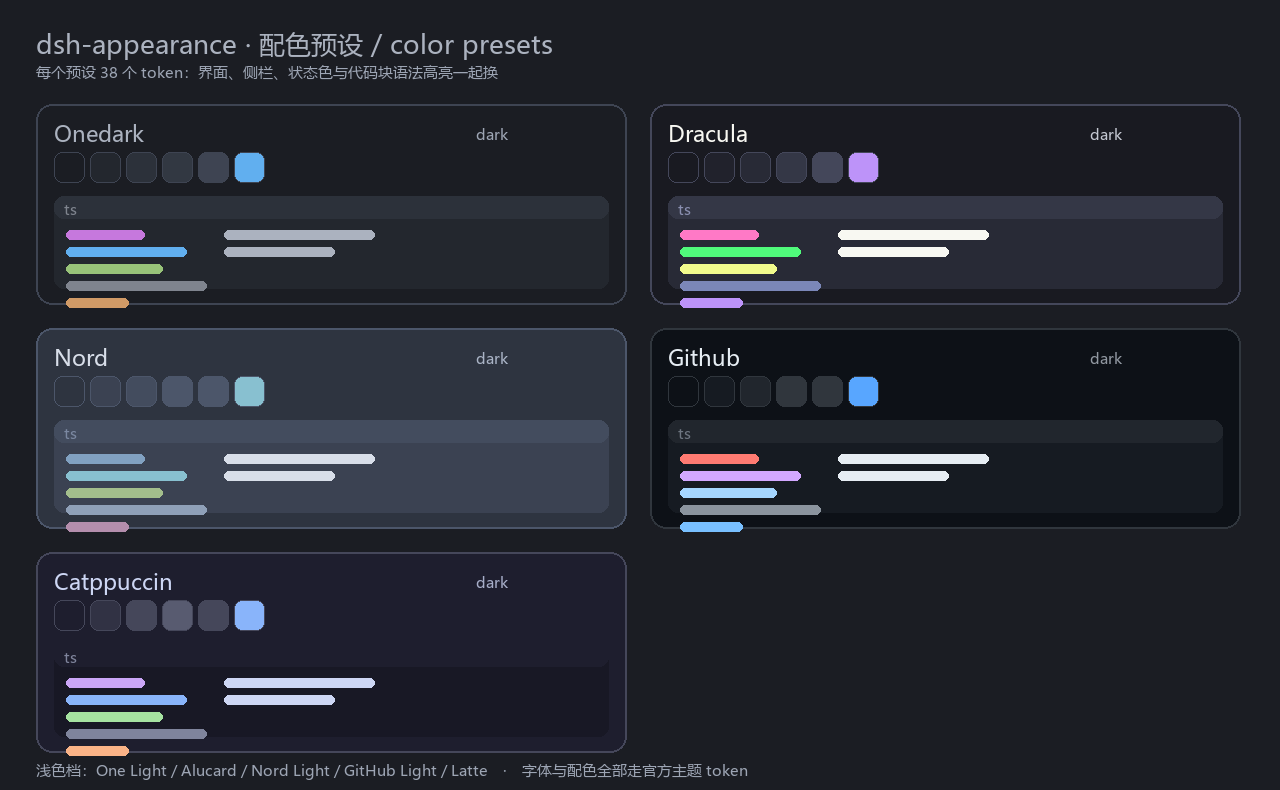This screenshot has width=1280, height=790.
Task: Click the dark label on Github card
Action: point(1106,359)
